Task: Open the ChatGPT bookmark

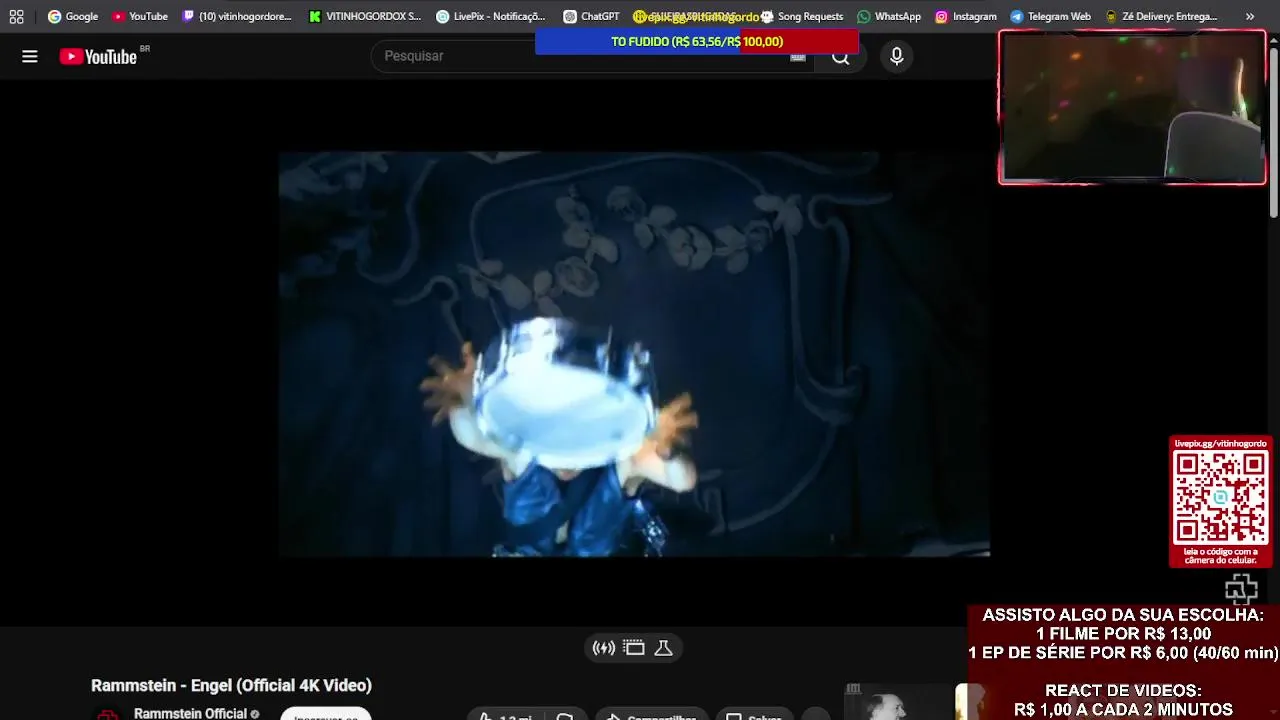Action: point(591,16)
